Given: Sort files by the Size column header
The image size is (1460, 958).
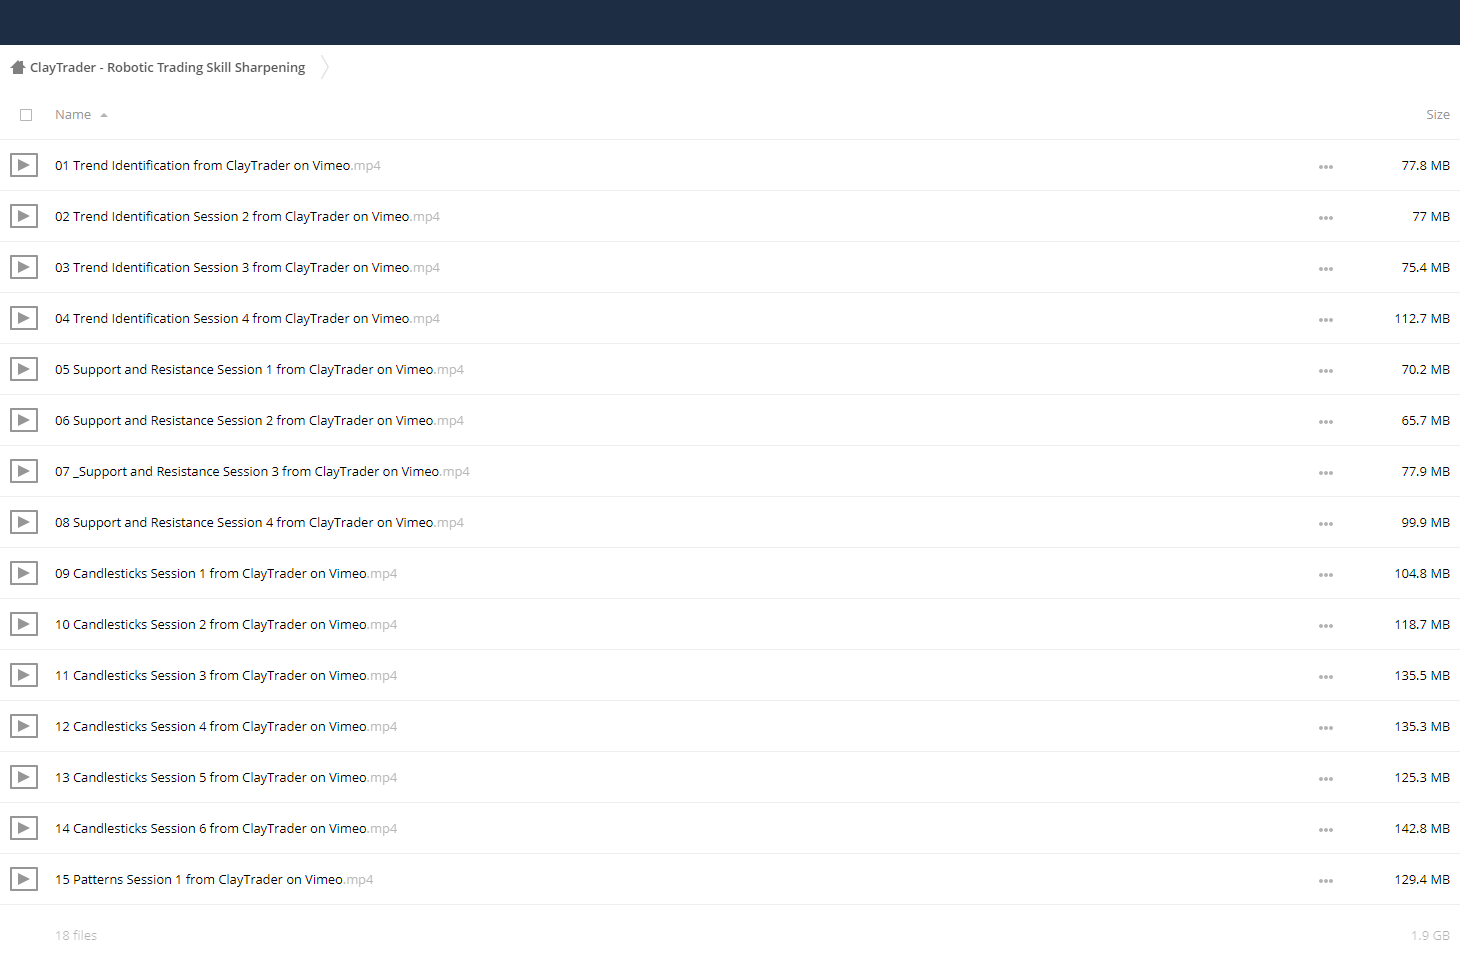Looking at the screenshot, I should 1437,115.
